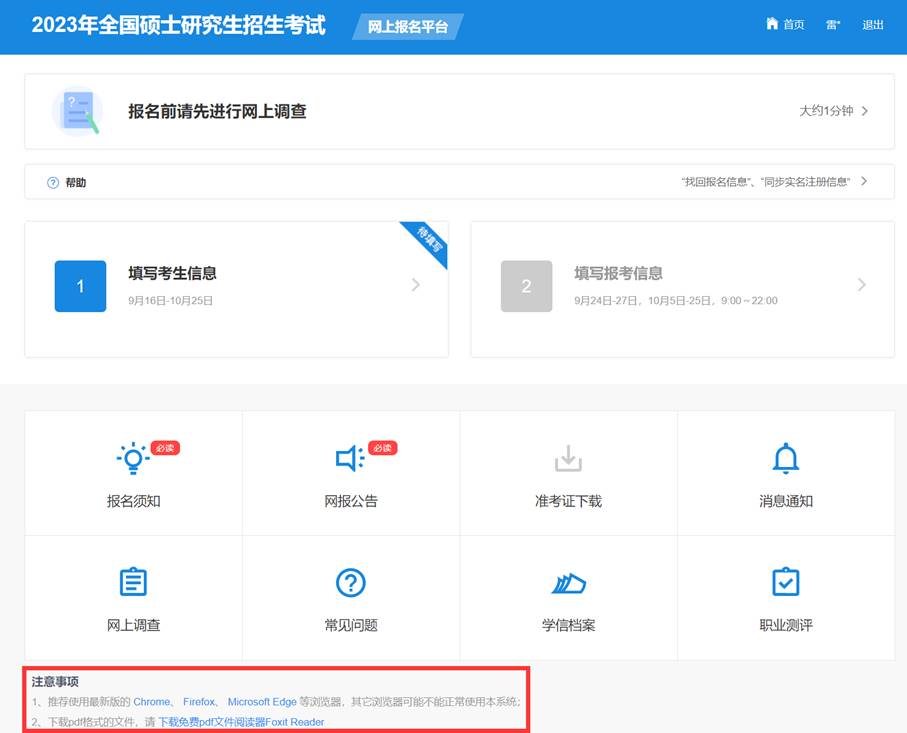Go to 首页 in top navigation
Screen dimensions: 907x733
[x=793, y=25]
